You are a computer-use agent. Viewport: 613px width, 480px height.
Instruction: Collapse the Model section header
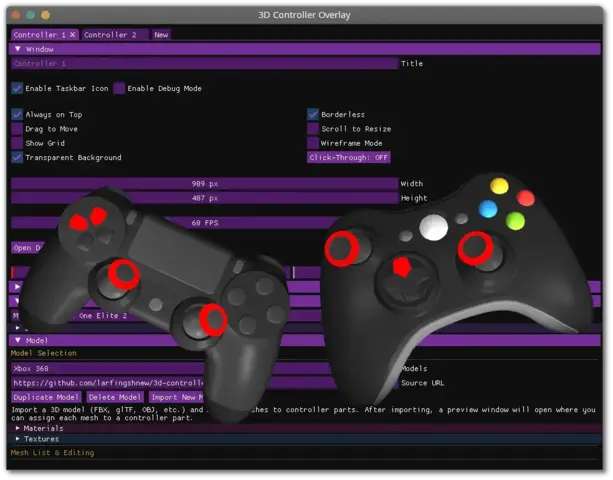click(305, 340)
